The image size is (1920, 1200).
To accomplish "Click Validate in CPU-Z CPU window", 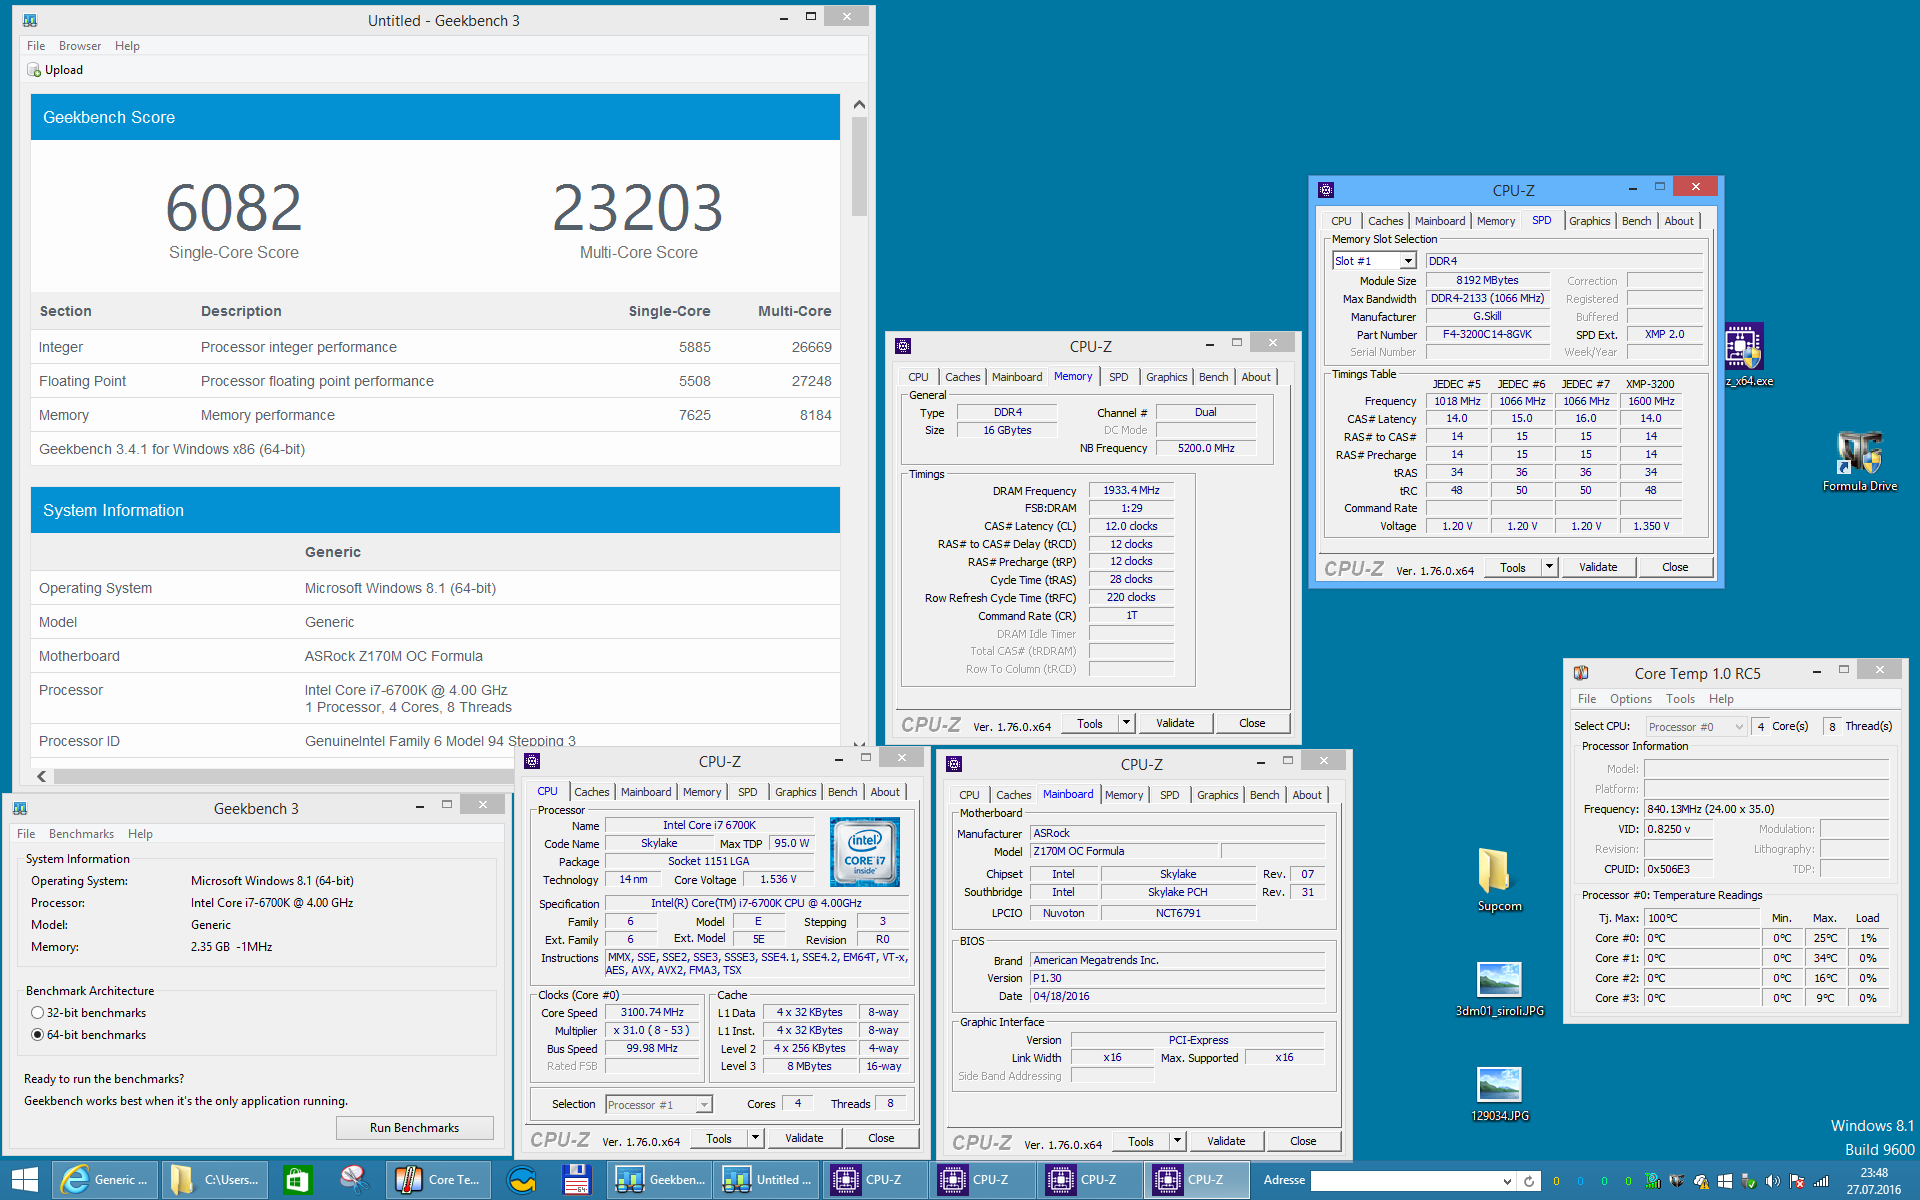I will 804,1138.
